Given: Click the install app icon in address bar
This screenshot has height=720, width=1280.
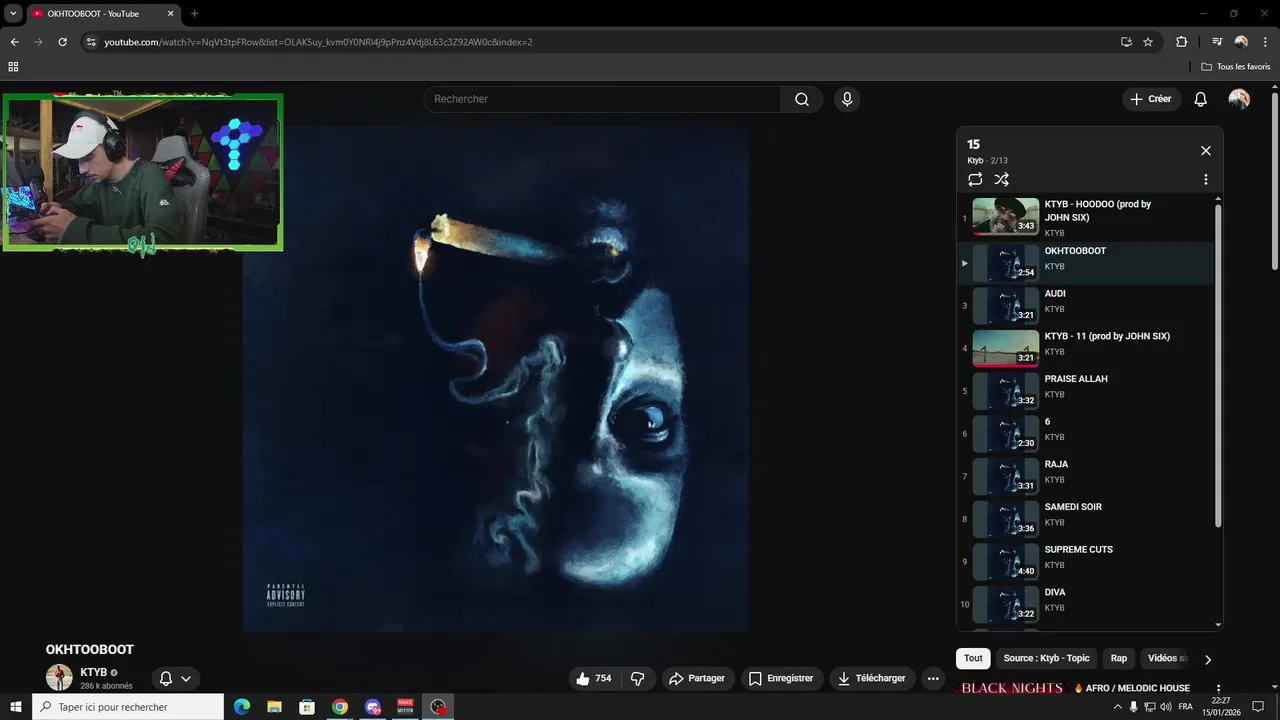Looking at the screenshot, I should tap(1126, 42).
